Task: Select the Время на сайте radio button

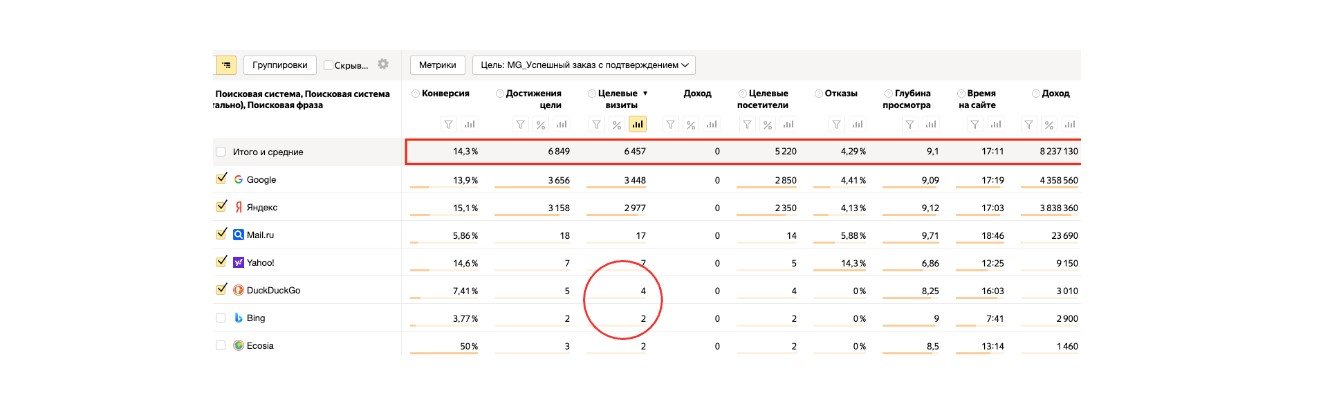Action: pyautogui.click(x=960, y=94)
